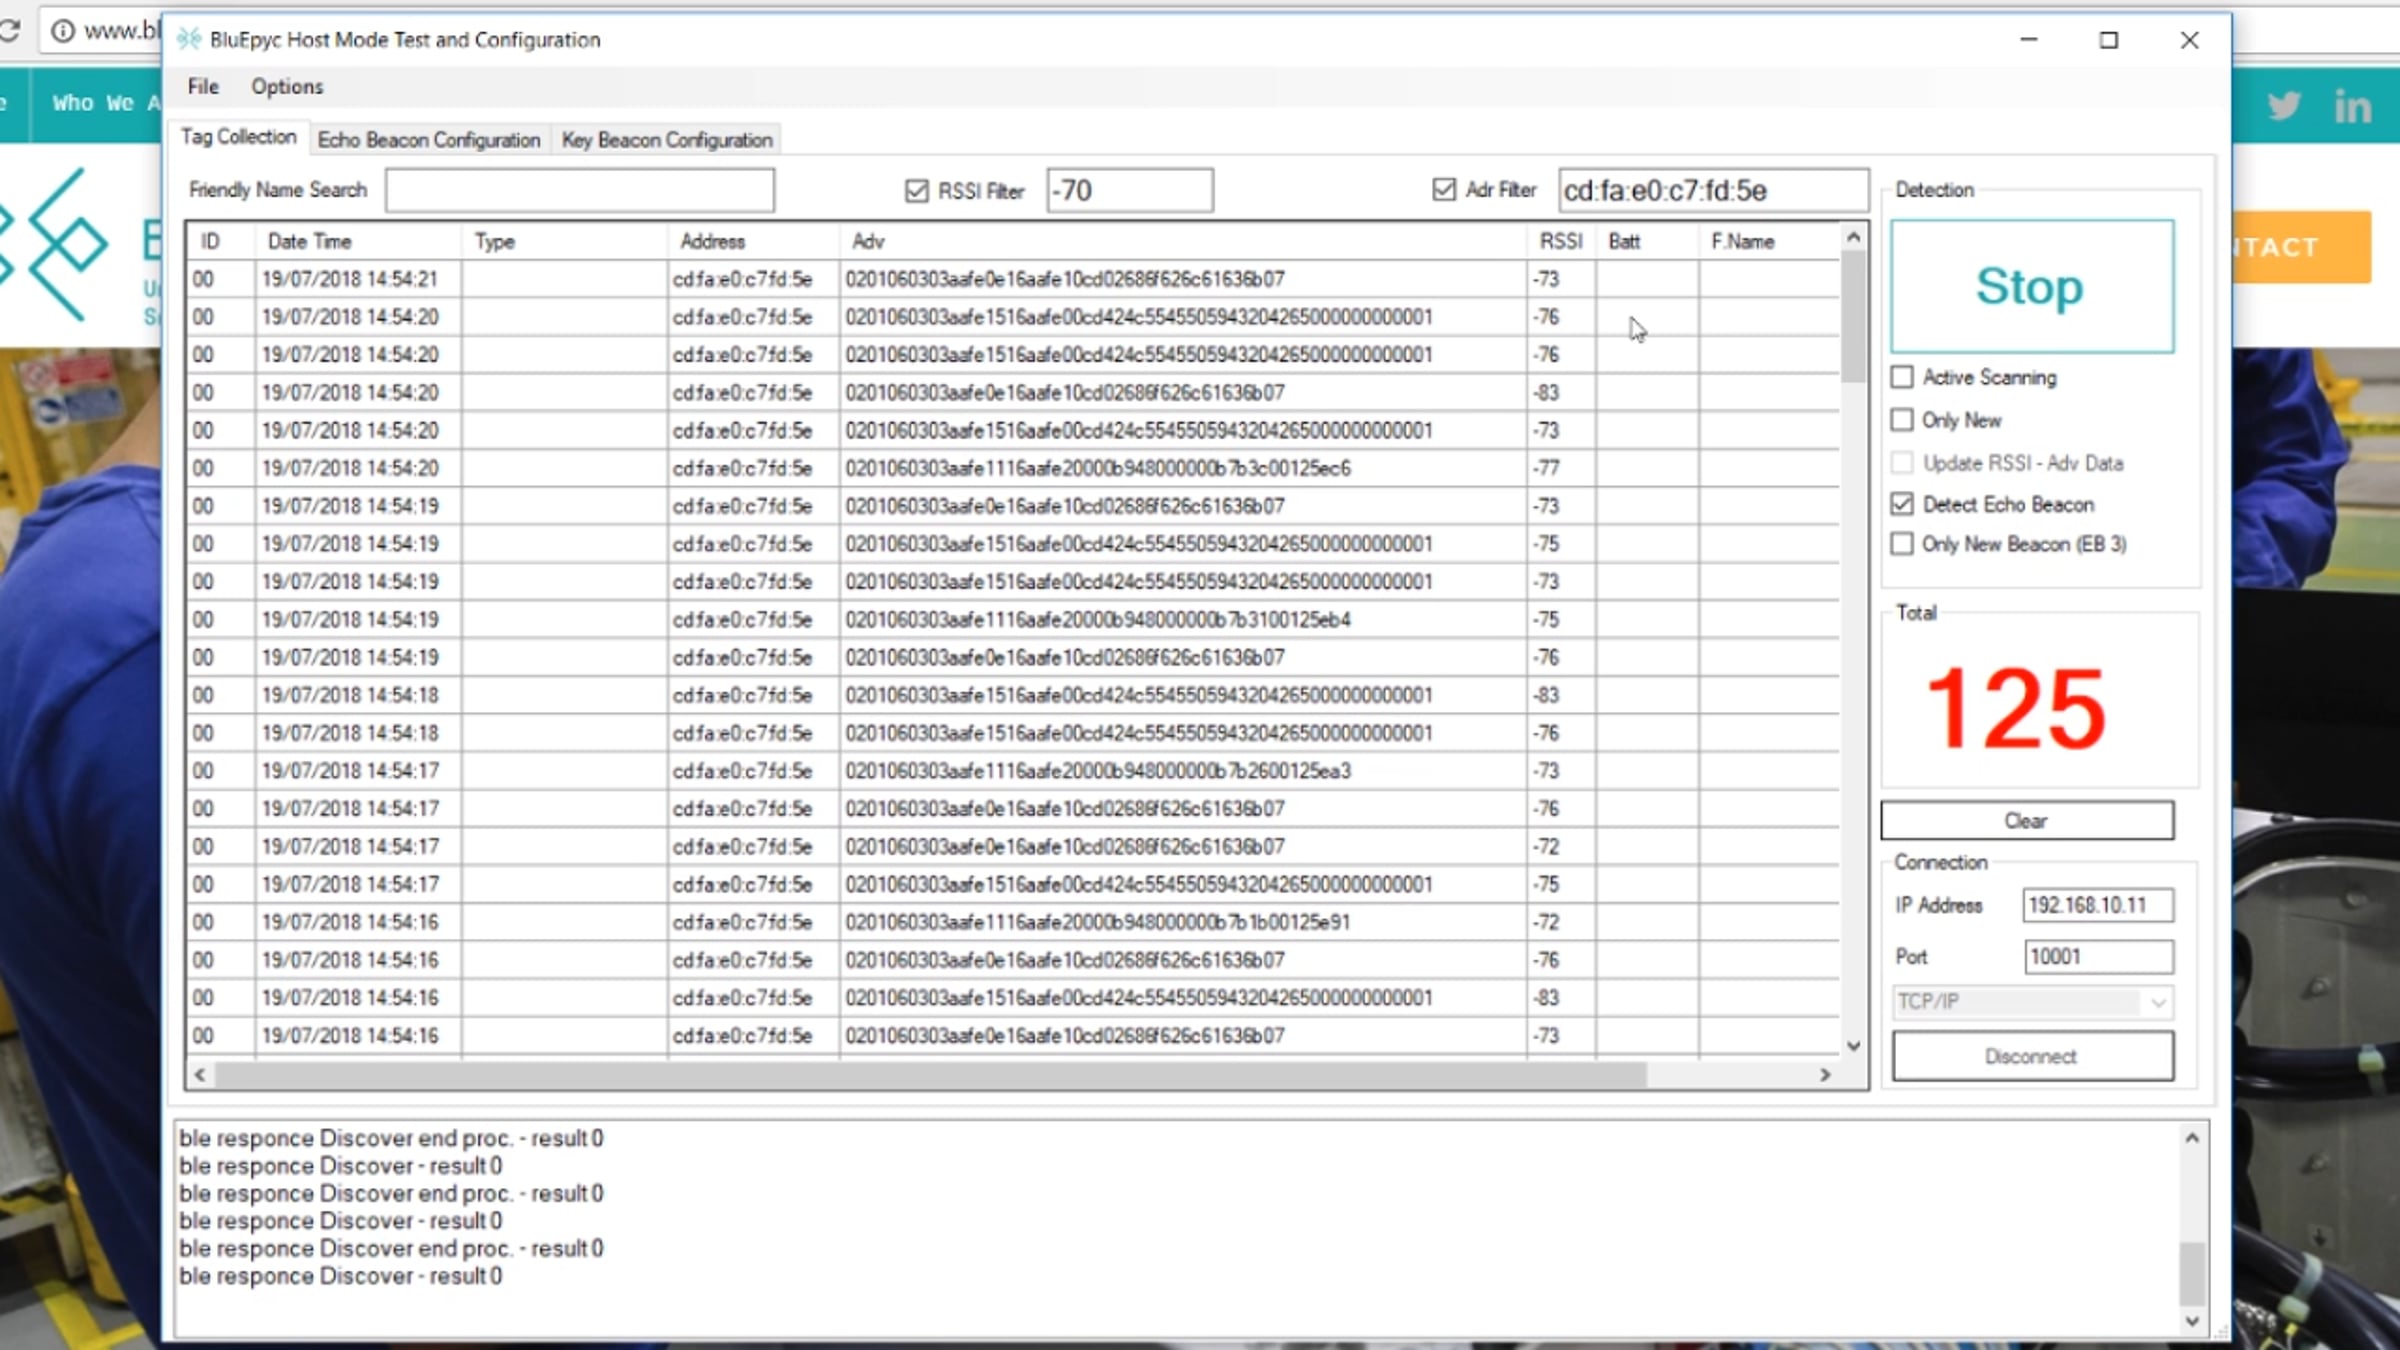Click horizontal scroll right arrow under table
This screenshot has height=1350, width=2400.
click(x=1825, y=1074)
